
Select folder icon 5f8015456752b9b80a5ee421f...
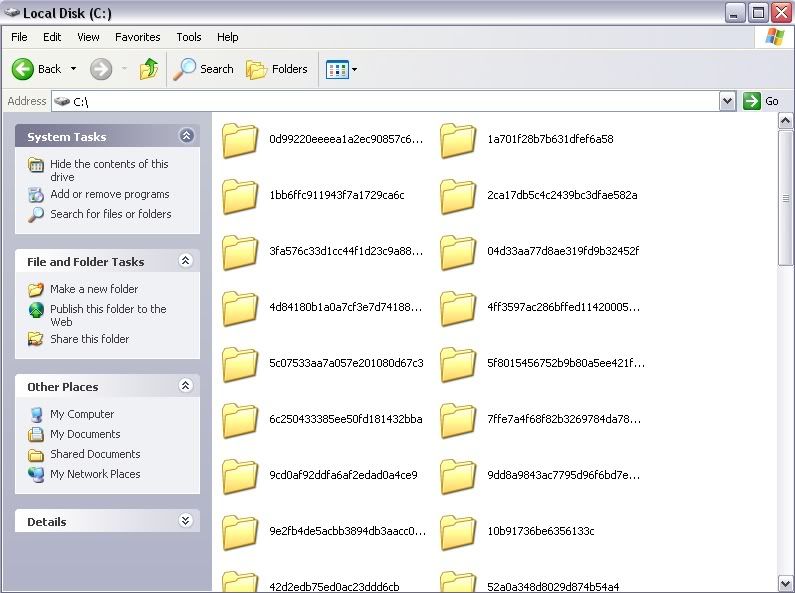point(458,364)
